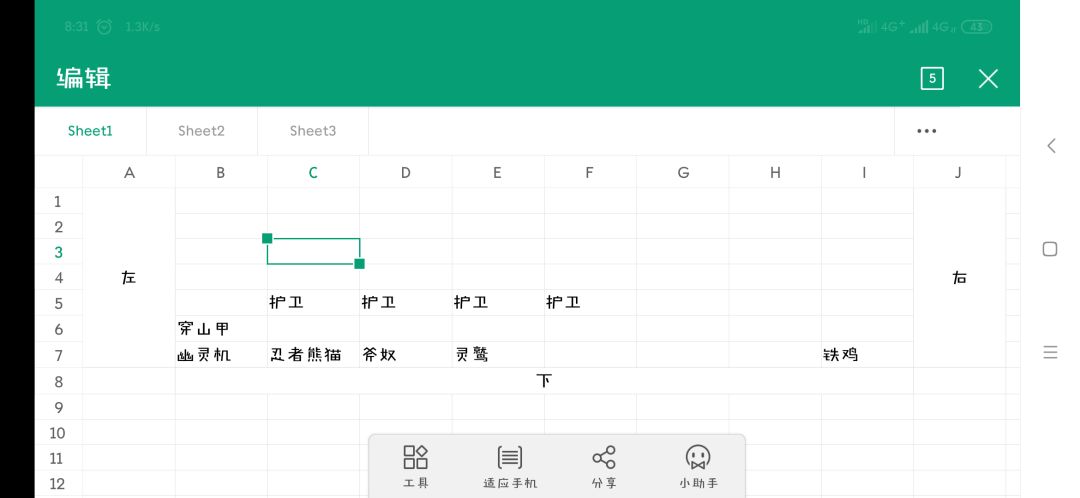Select column G header
The height and width of the screenshot is (498, 1080).
(x=683, y=172)
